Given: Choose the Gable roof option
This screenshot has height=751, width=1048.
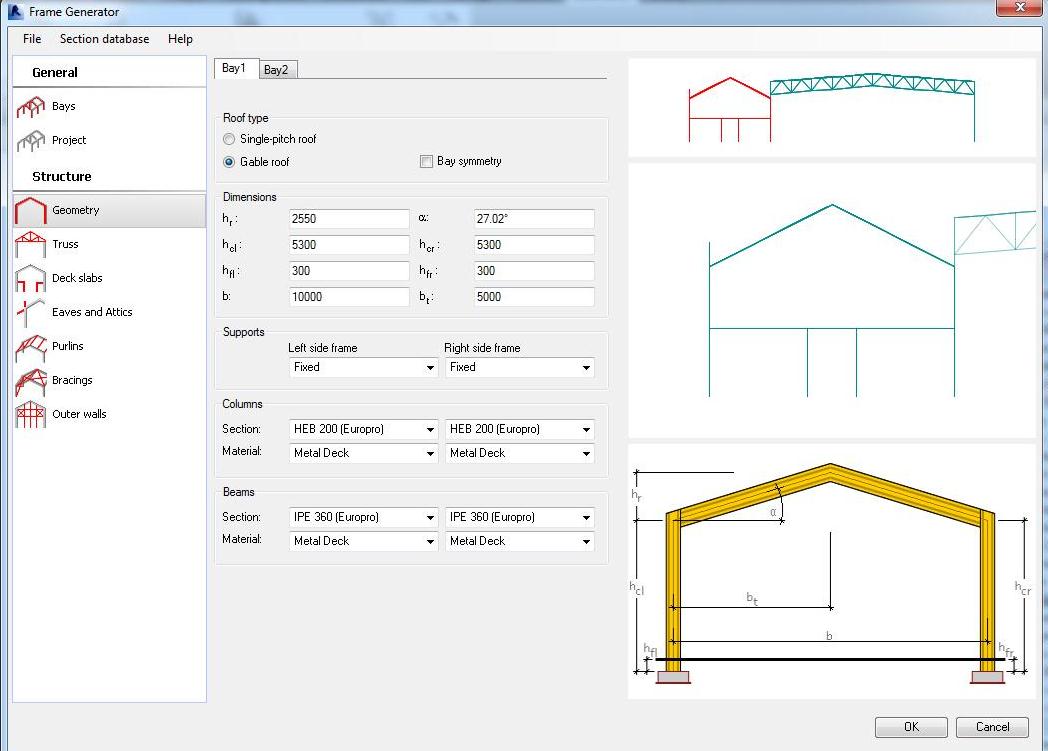Looking at the screenshot, I should 230,162.
